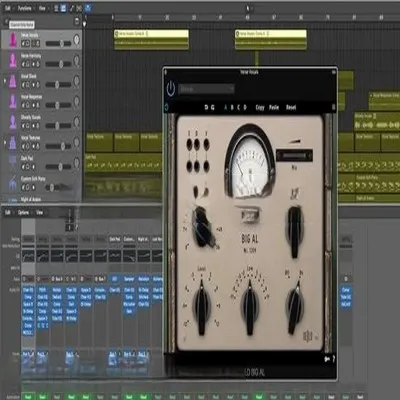This screenshot has height=400, width=400.
Task: Click Vocal Textures track icon
Action: [x=13, y=143]
